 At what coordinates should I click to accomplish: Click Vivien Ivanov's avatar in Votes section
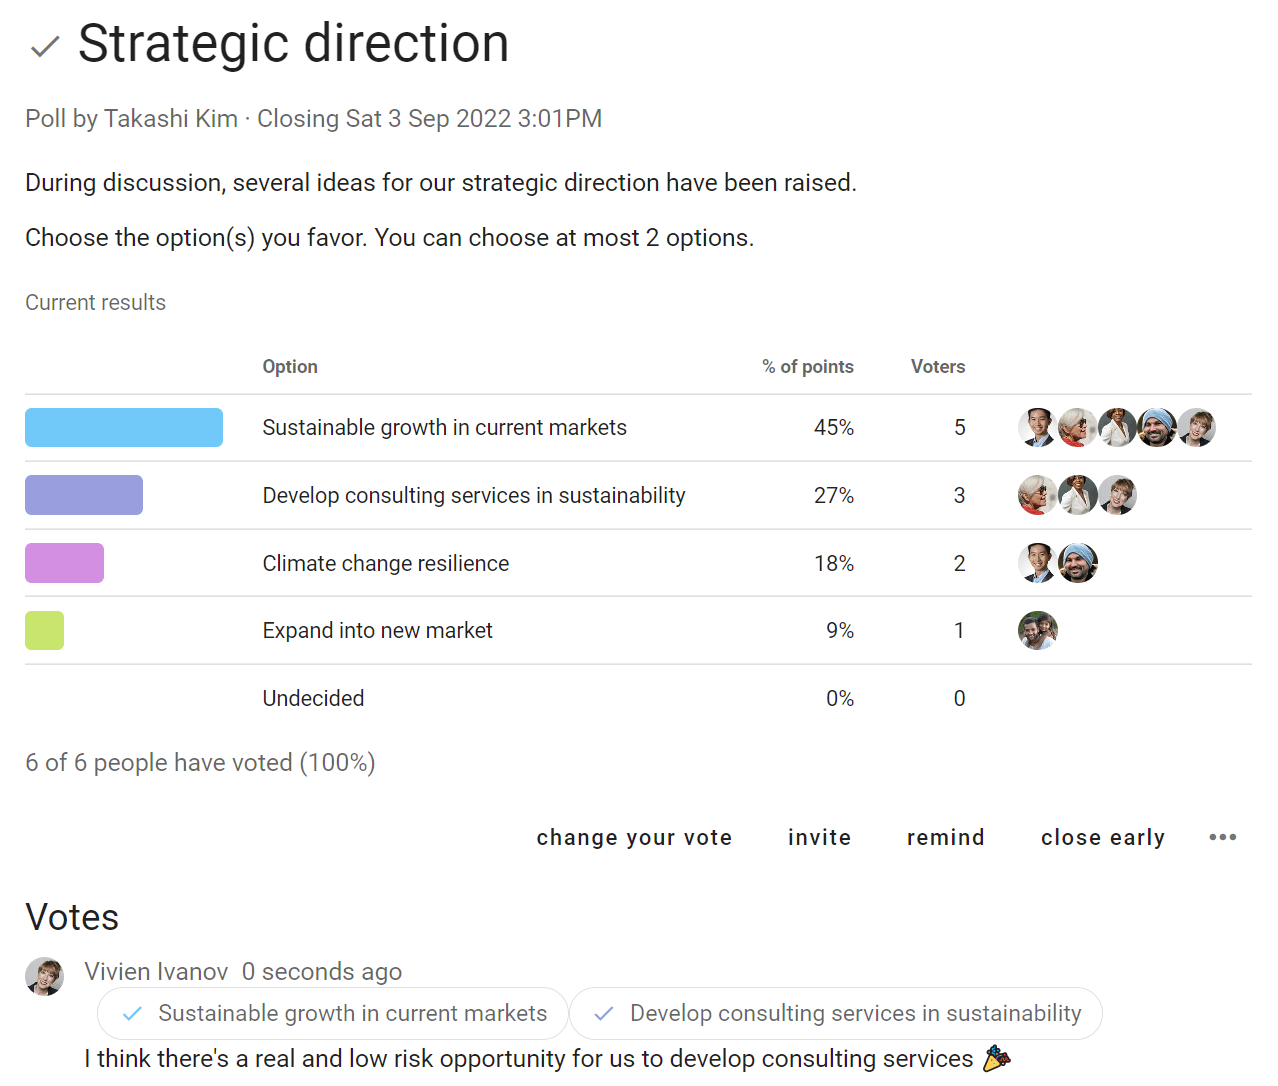click(44, 976)
